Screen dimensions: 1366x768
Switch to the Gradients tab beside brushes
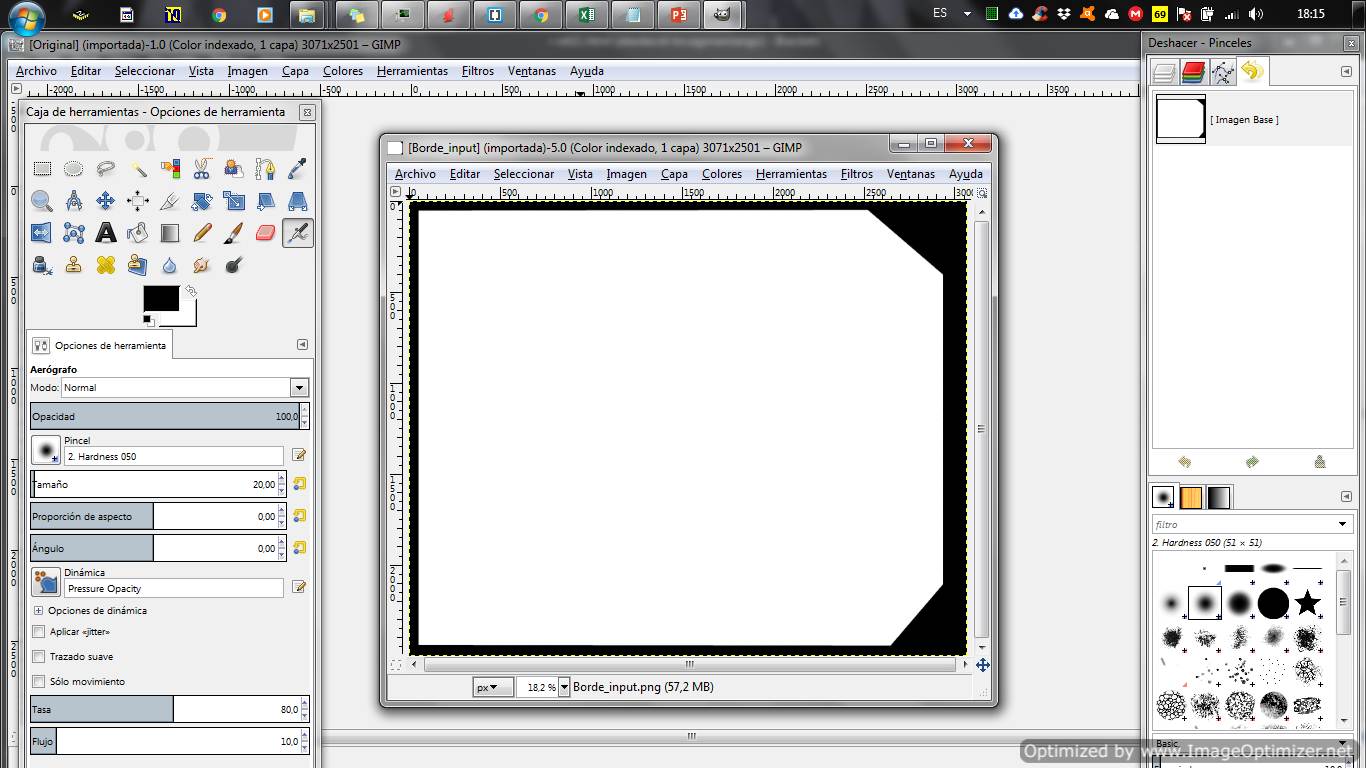pyautogui.click(x=1219, y=497)
